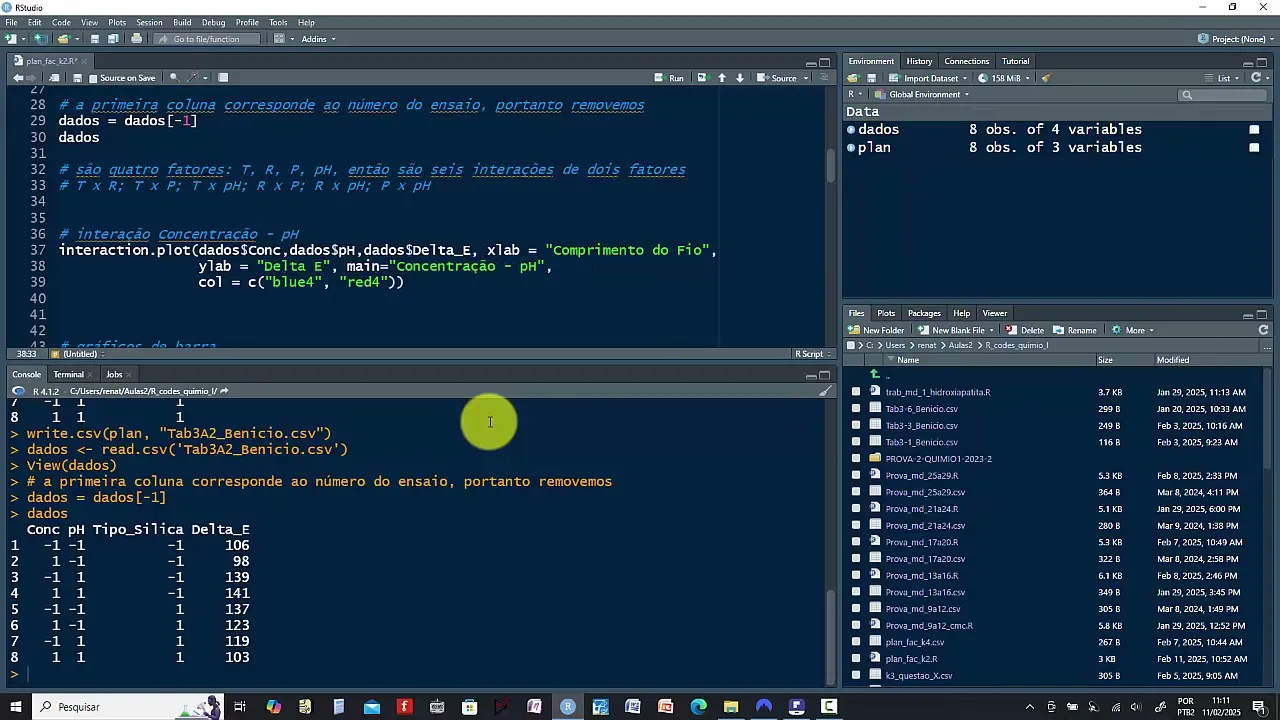Image resolution: width=1280 pixels, height=720 pixels.
Task: Click the Find/Replace magnifier icon
Action: click(174, 78)
